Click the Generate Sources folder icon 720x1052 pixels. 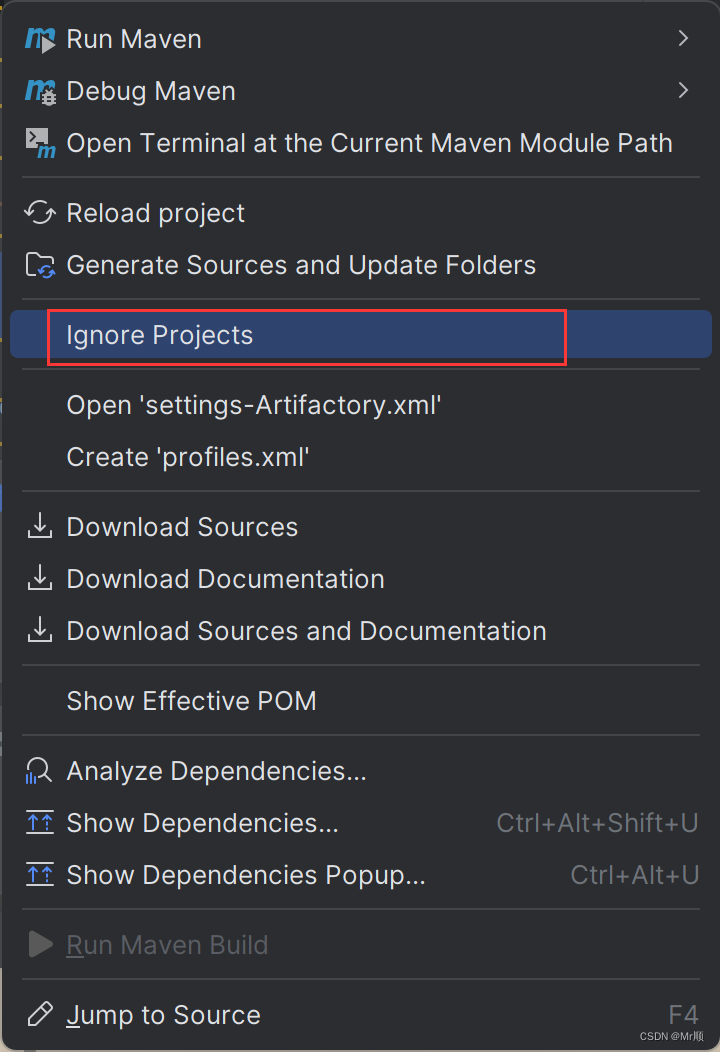point(38,264)
